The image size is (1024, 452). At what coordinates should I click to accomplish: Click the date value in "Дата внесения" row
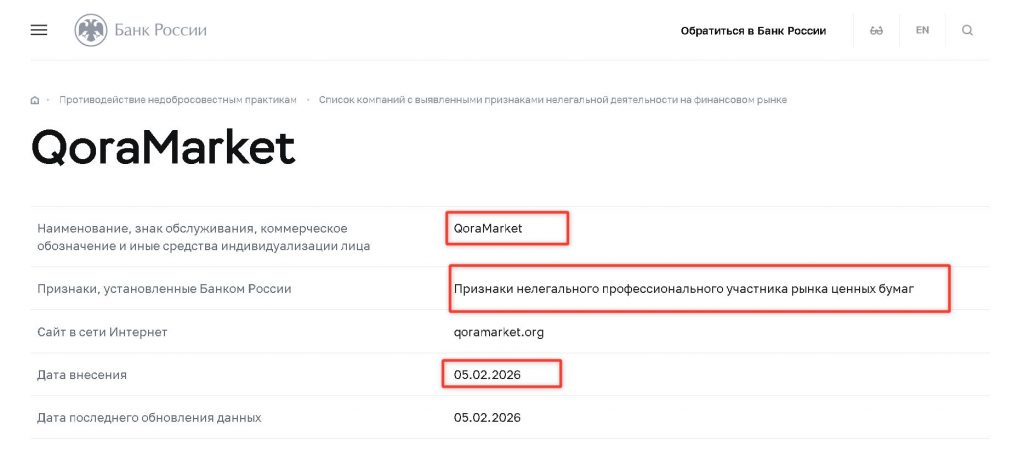point(487,375)
